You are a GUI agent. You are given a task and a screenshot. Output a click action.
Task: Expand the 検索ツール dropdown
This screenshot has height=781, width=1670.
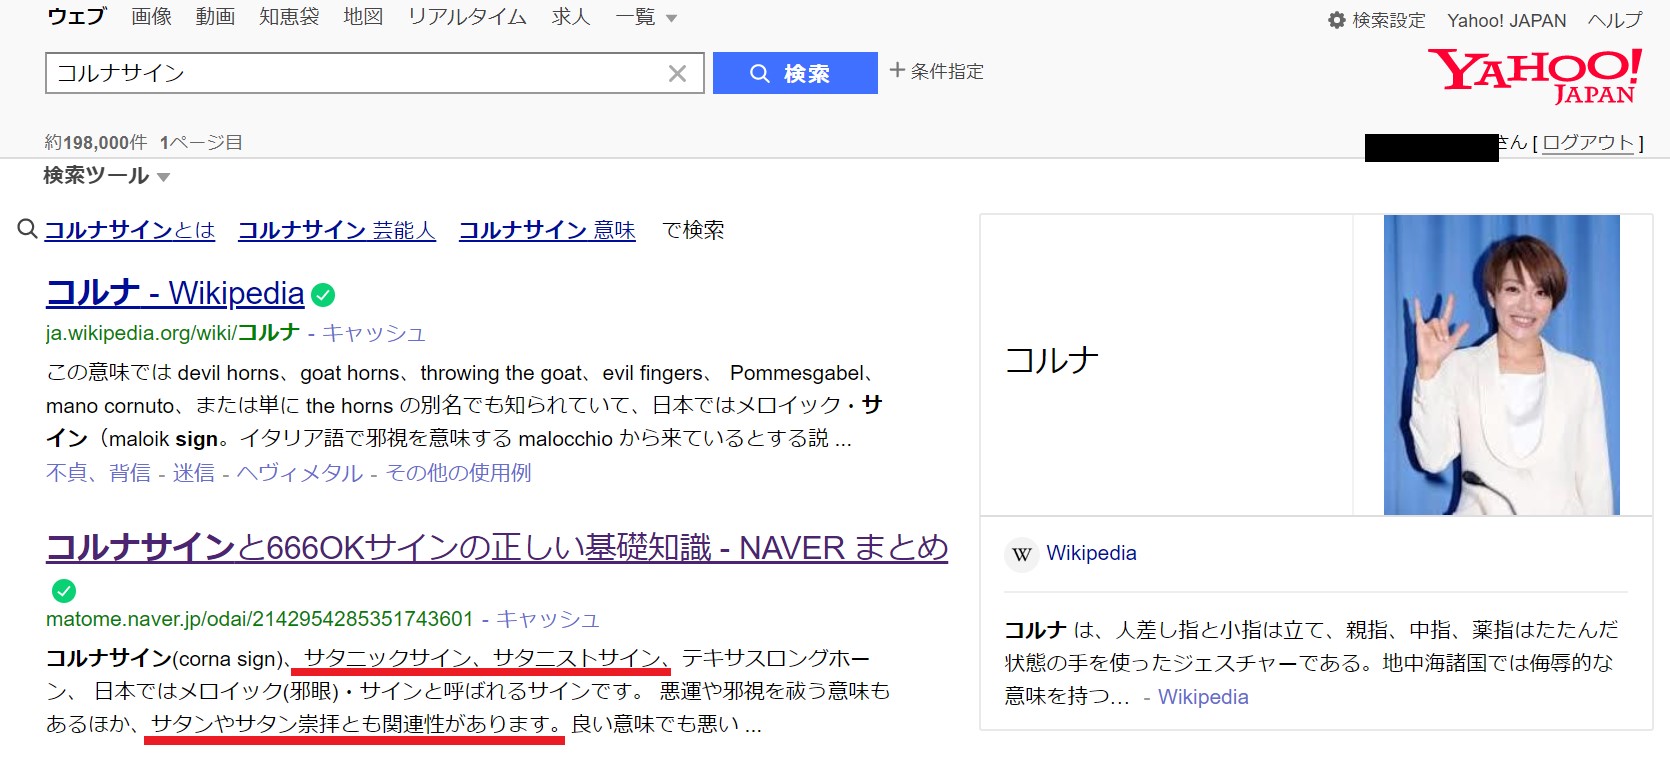(106, 176)
